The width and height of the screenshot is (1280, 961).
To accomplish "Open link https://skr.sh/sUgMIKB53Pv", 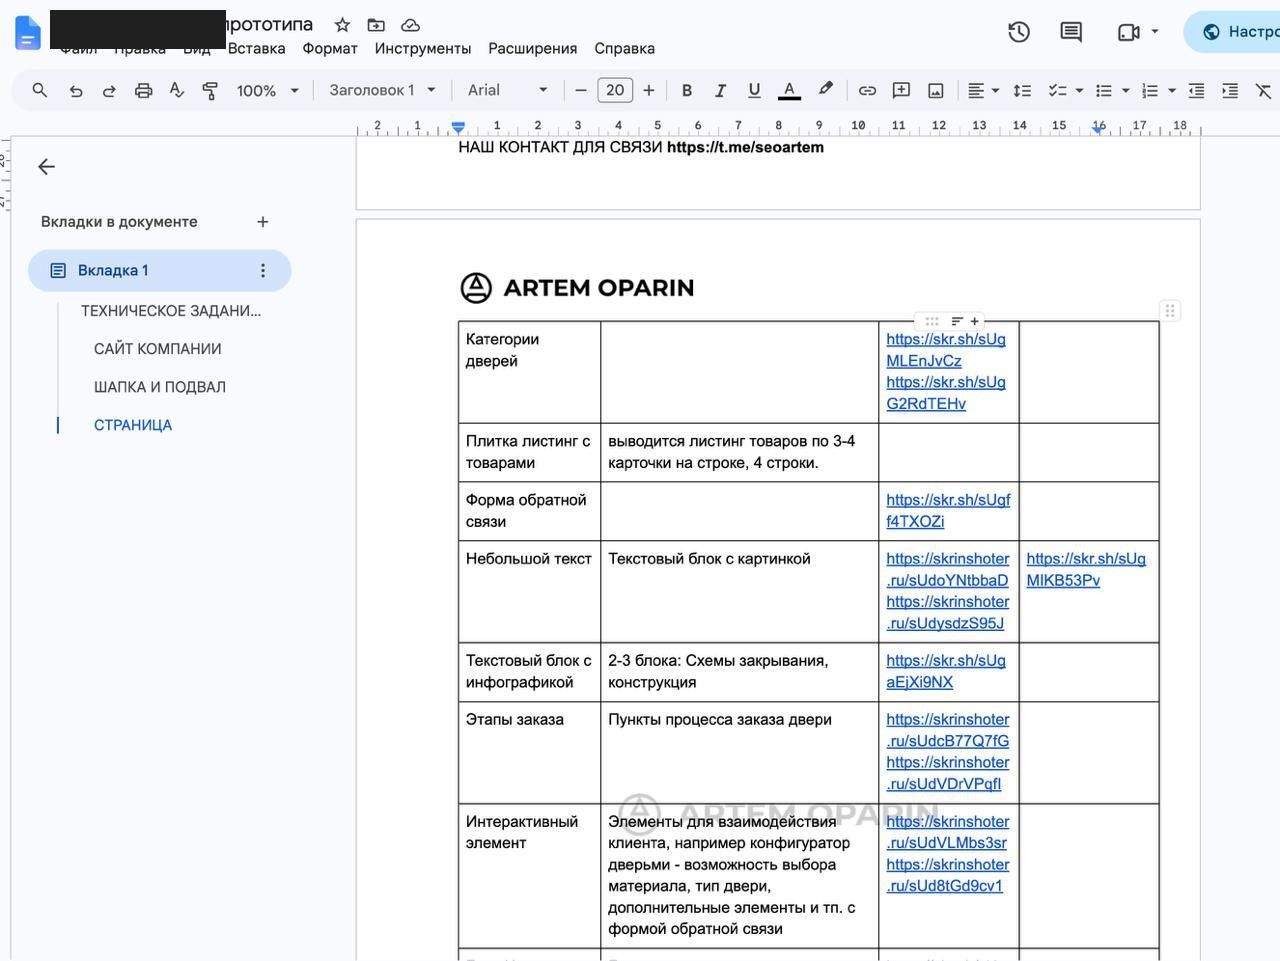I will [x=1086, y=569].
